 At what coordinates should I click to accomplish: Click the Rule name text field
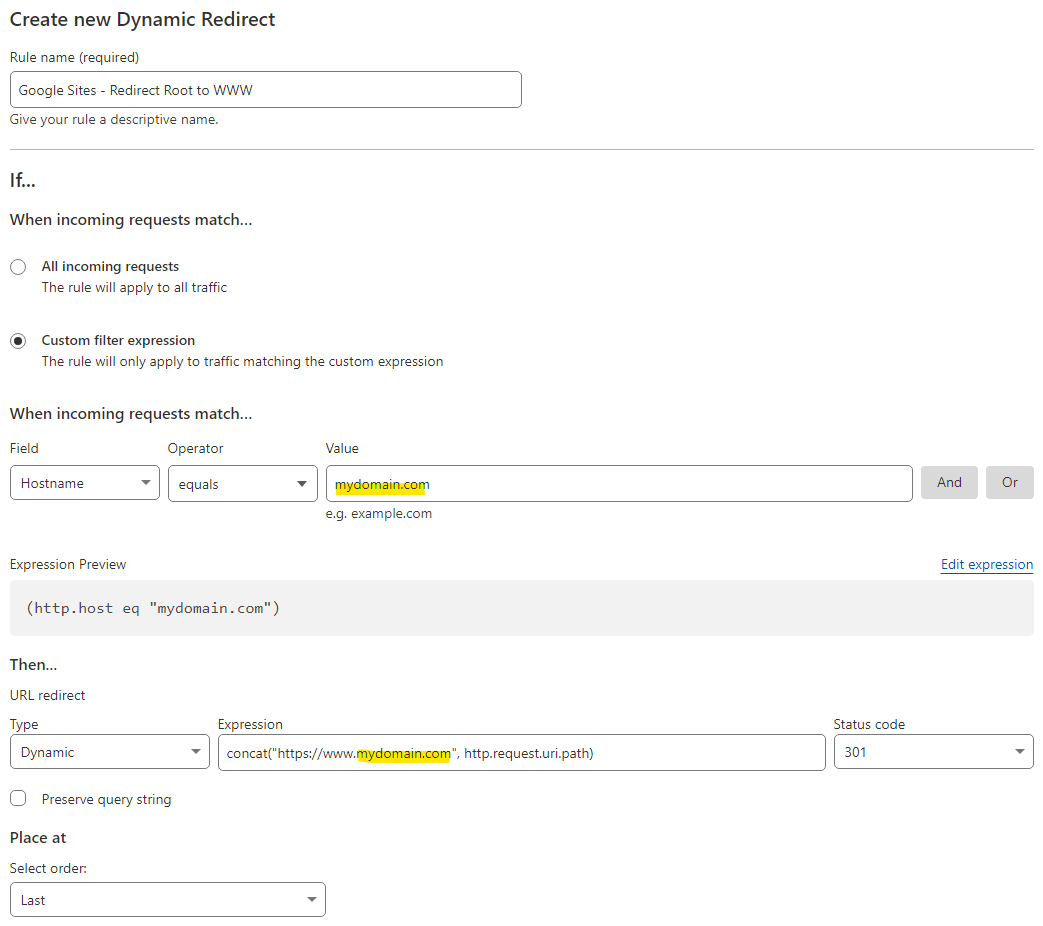tap(265, 90)
